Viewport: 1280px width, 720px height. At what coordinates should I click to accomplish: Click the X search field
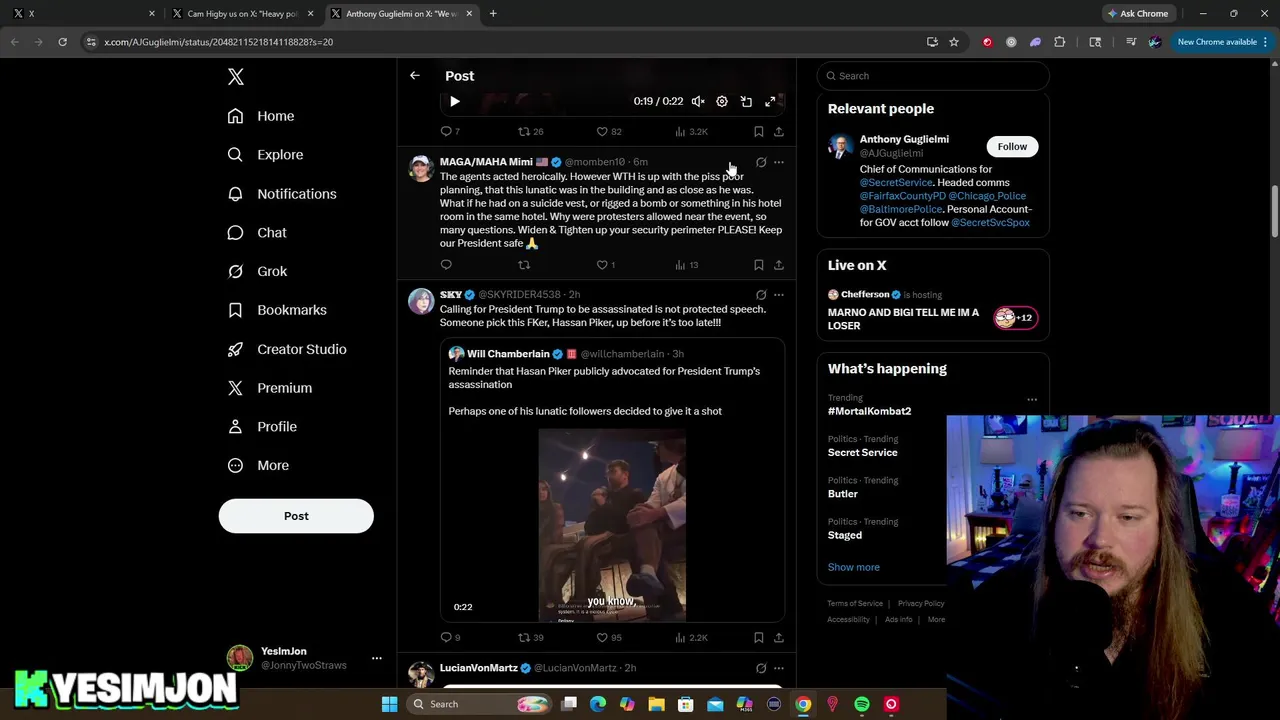click(933, 76)
